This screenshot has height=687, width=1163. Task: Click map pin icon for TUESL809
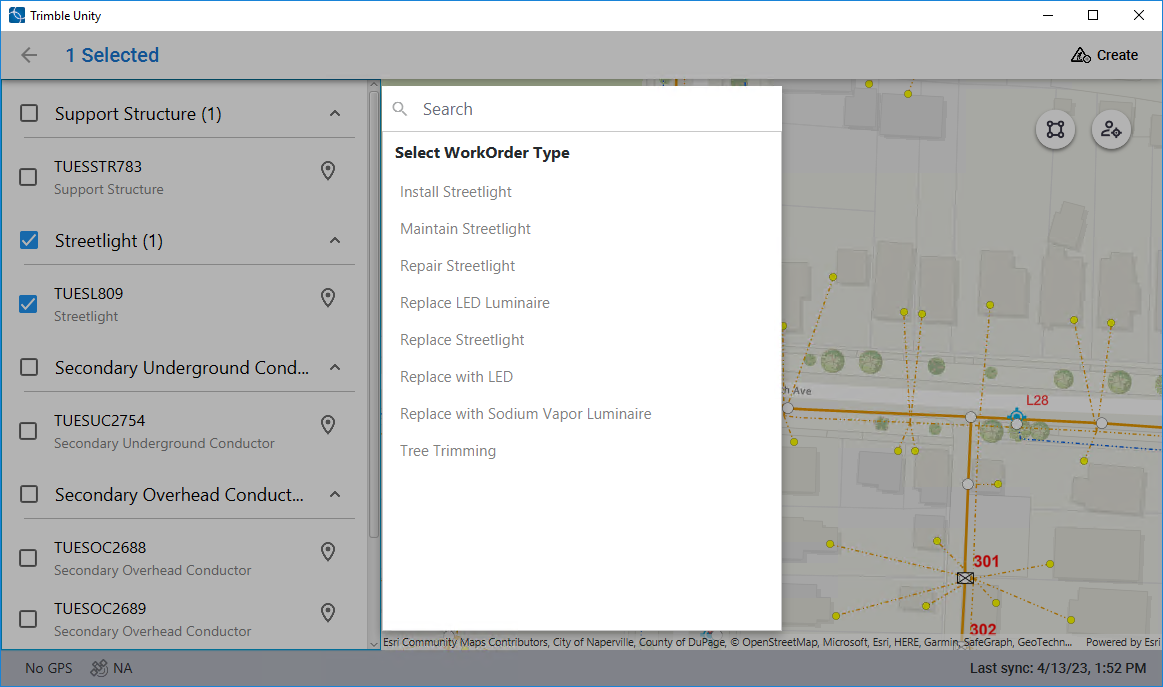pyautogui.click(x=327, y=299)
